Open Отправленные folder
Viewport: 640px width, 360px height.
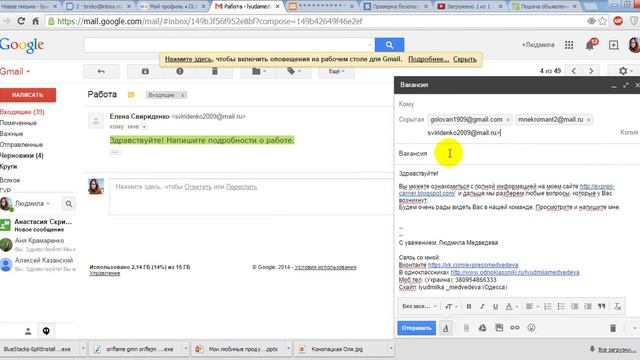(x=21, y=144)
